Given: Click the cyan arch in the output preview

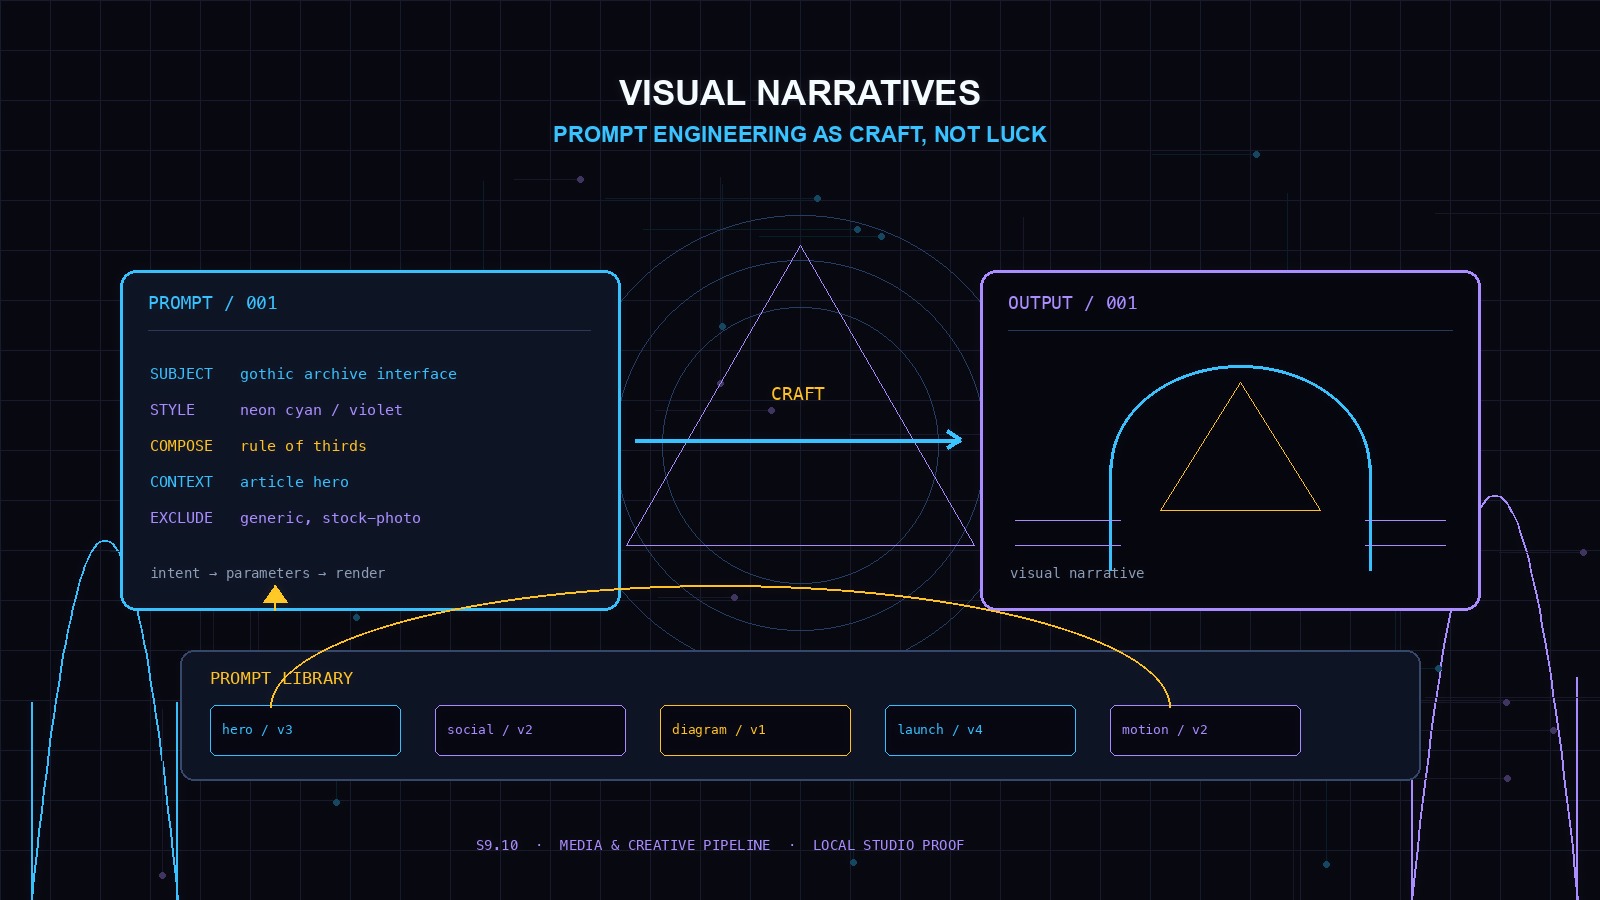Looking at the screenshot, I should click(1240, 468).
